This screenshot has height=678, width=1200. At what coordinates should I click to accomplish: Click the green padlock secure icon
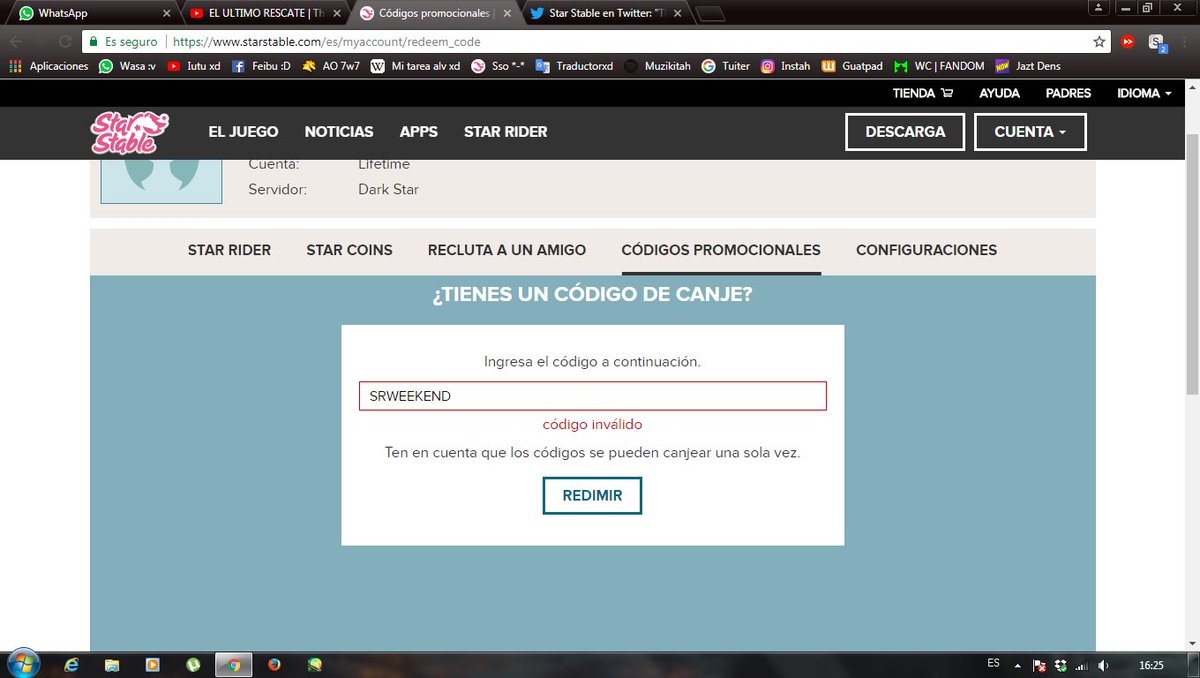tap(92, 42)
